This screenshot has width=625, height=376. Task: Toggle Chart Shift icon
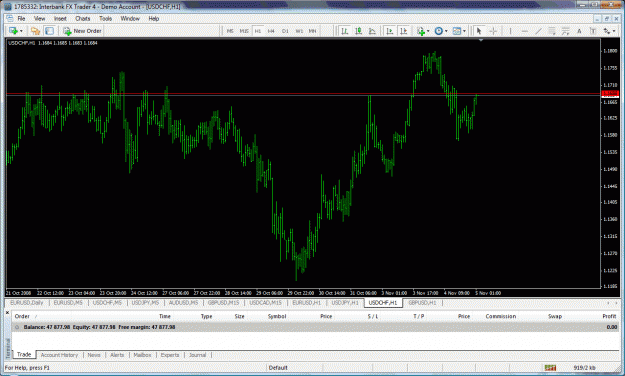(x=403, y=31)
